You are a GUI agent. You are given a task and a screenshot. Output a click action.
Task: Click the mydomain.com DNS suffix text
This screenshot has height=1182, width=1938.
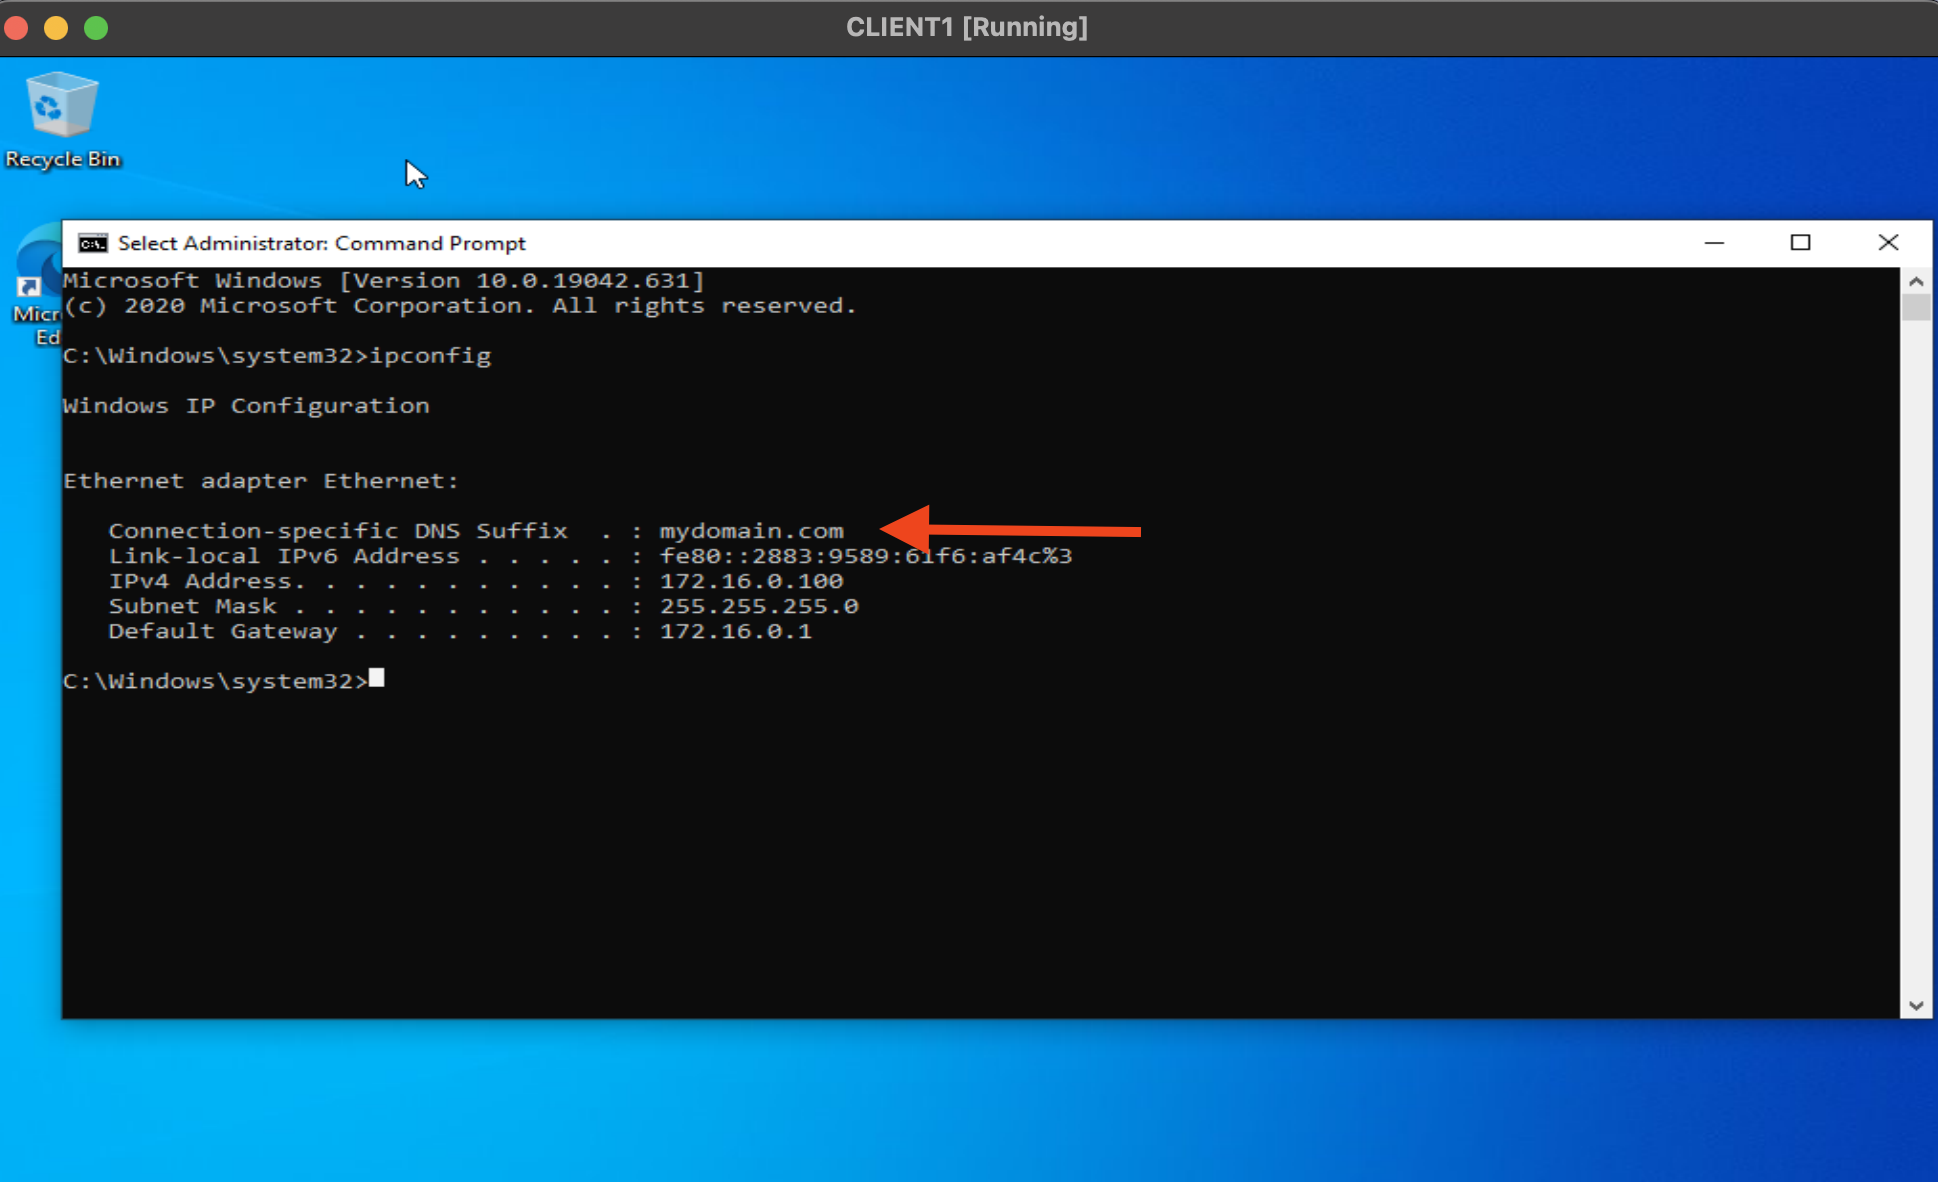tap(751, 531)
